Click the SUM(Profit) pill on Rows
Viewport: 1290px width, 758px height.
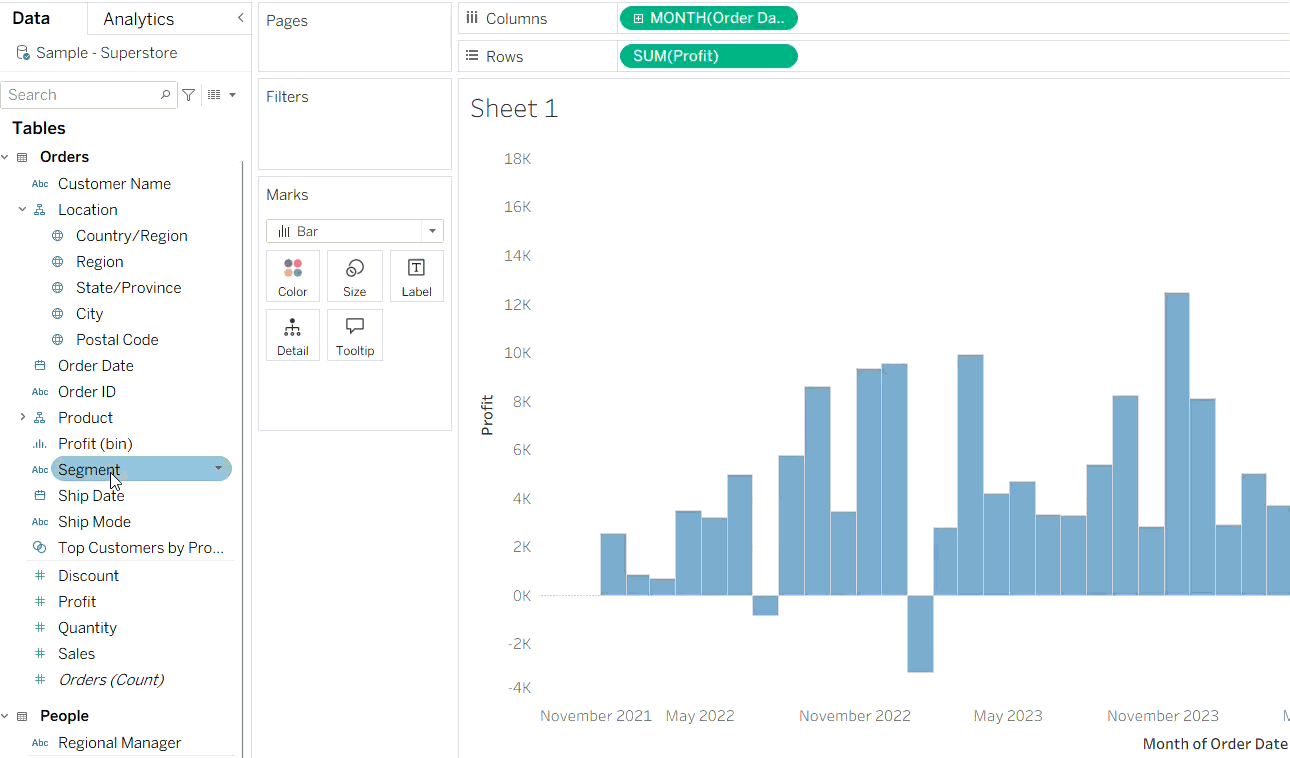pos(708,56)
